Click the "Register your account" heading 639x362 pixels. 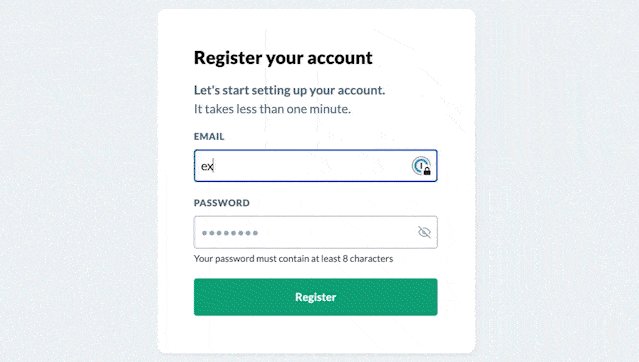(283, 58)
